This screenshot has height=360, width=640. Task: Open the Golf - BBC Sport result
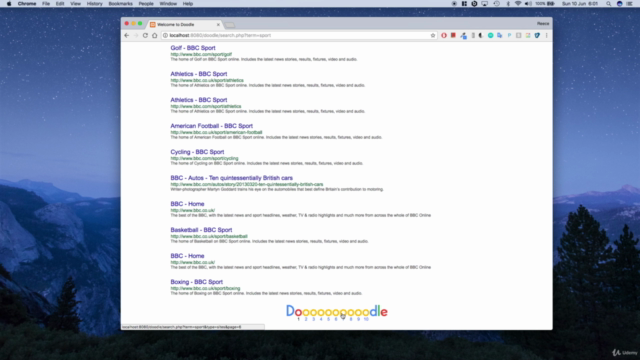[193, 48]
